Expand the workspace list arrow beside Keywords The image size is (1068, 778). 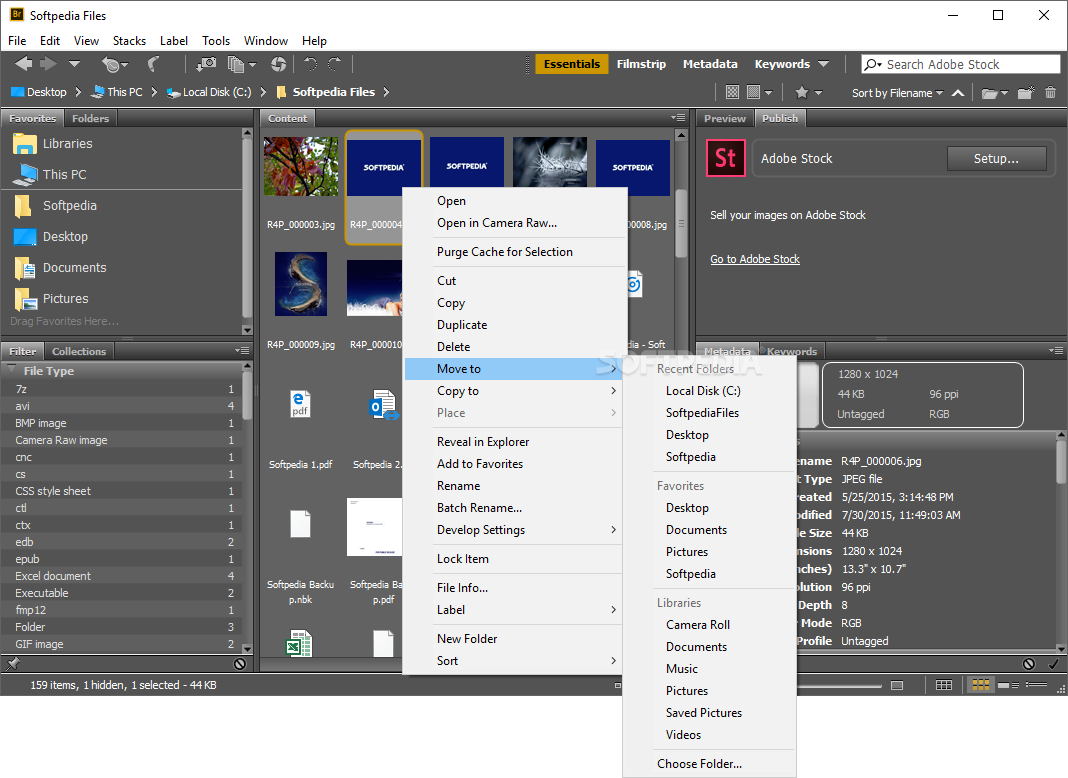pos(823,64)
